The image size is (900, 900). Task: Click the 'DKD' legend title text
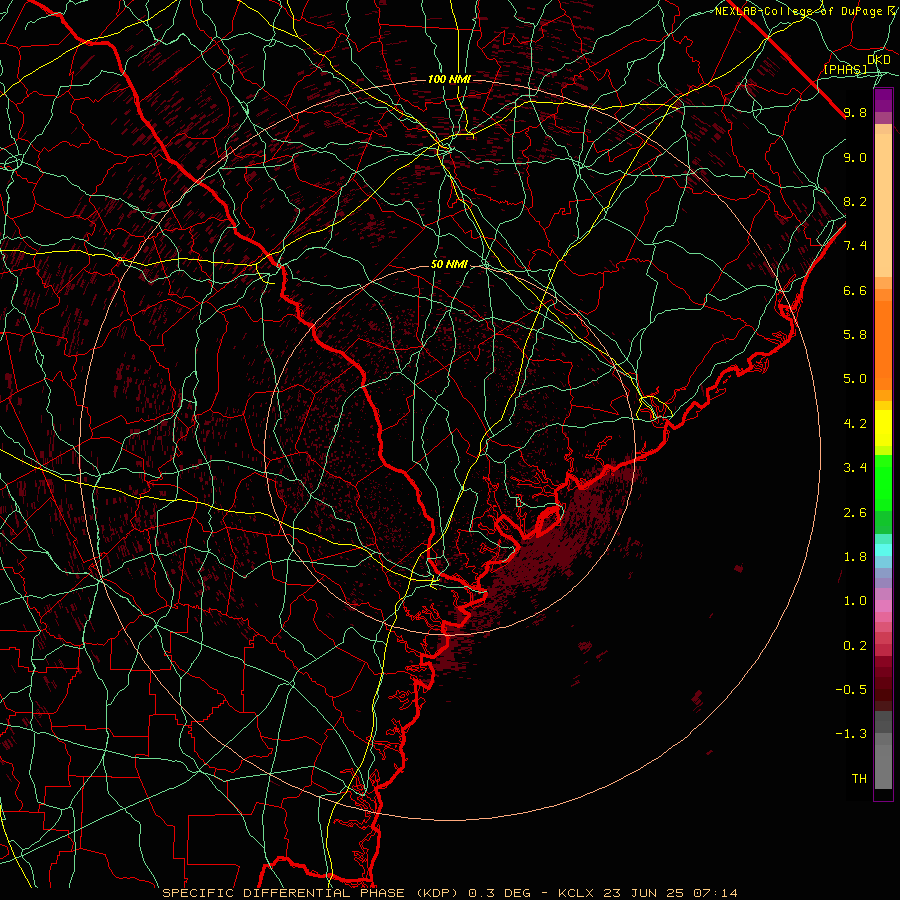click(x=879, y=59)
